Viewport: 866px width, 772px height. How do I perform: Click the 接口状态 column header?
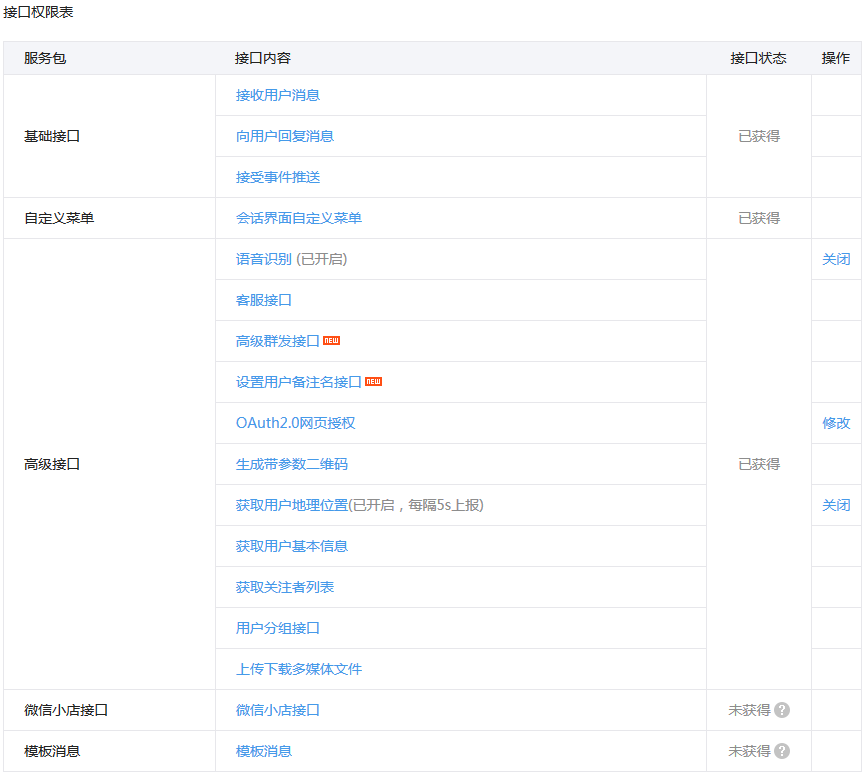(758, 58)
